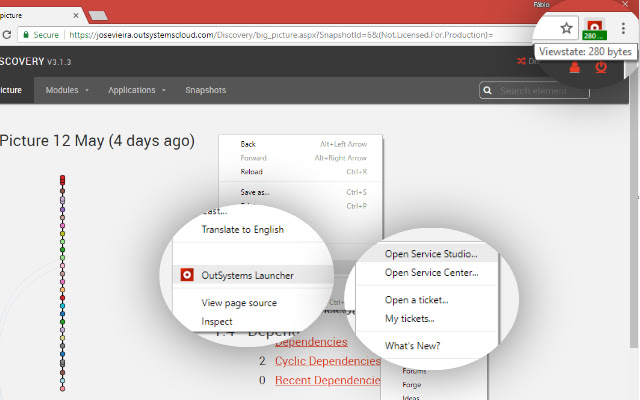The image size is (640, 400).
Task: Select Inspect in the context menu
Action: point(216,322)
